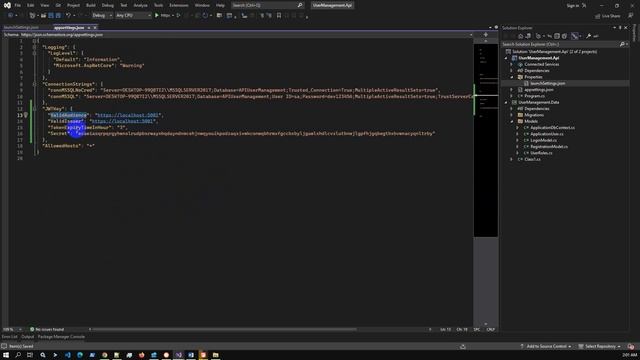Image resolution: width=640 pixels, height=360 pixels.
Task: Click the lightbulb quick actions icon on line 13
Action: 26,115
